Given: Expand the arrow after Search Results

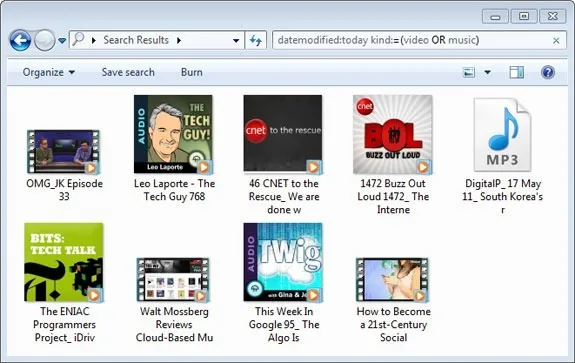Looking at the screenshot, I should tap(179, 40).
